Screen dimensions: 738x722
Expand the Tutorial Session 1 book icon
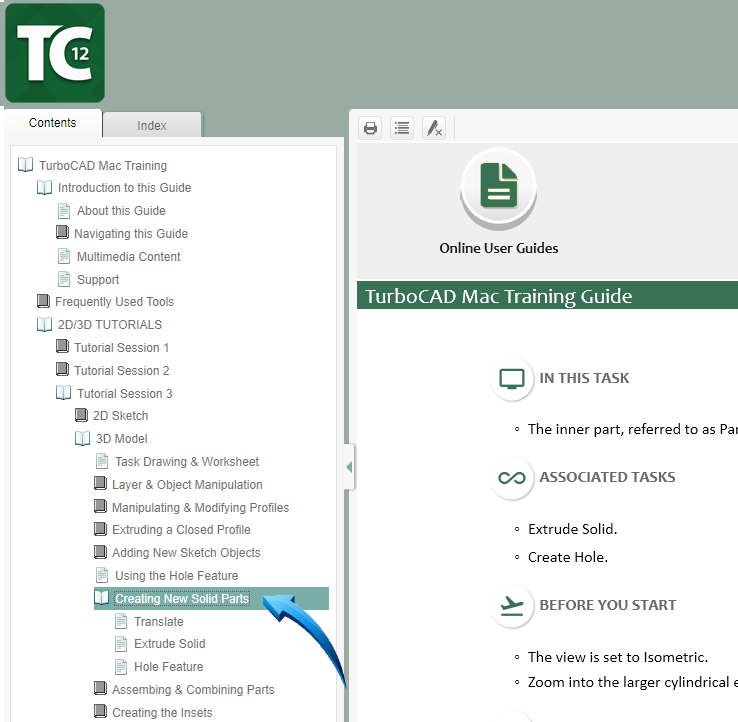click(62, 346)
